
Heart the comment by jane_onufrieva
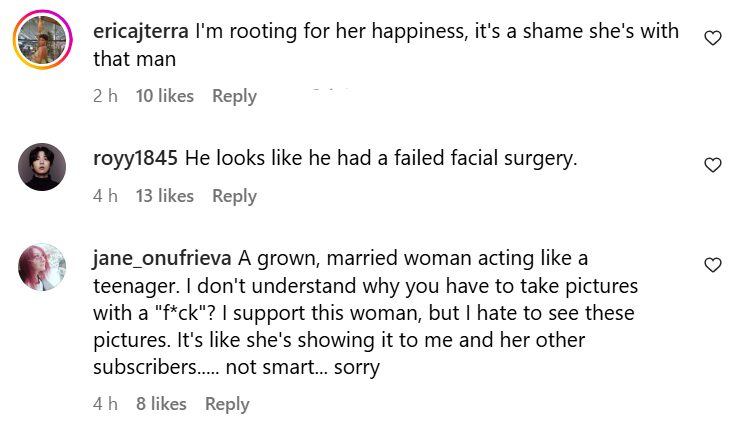tap(712, 265)
